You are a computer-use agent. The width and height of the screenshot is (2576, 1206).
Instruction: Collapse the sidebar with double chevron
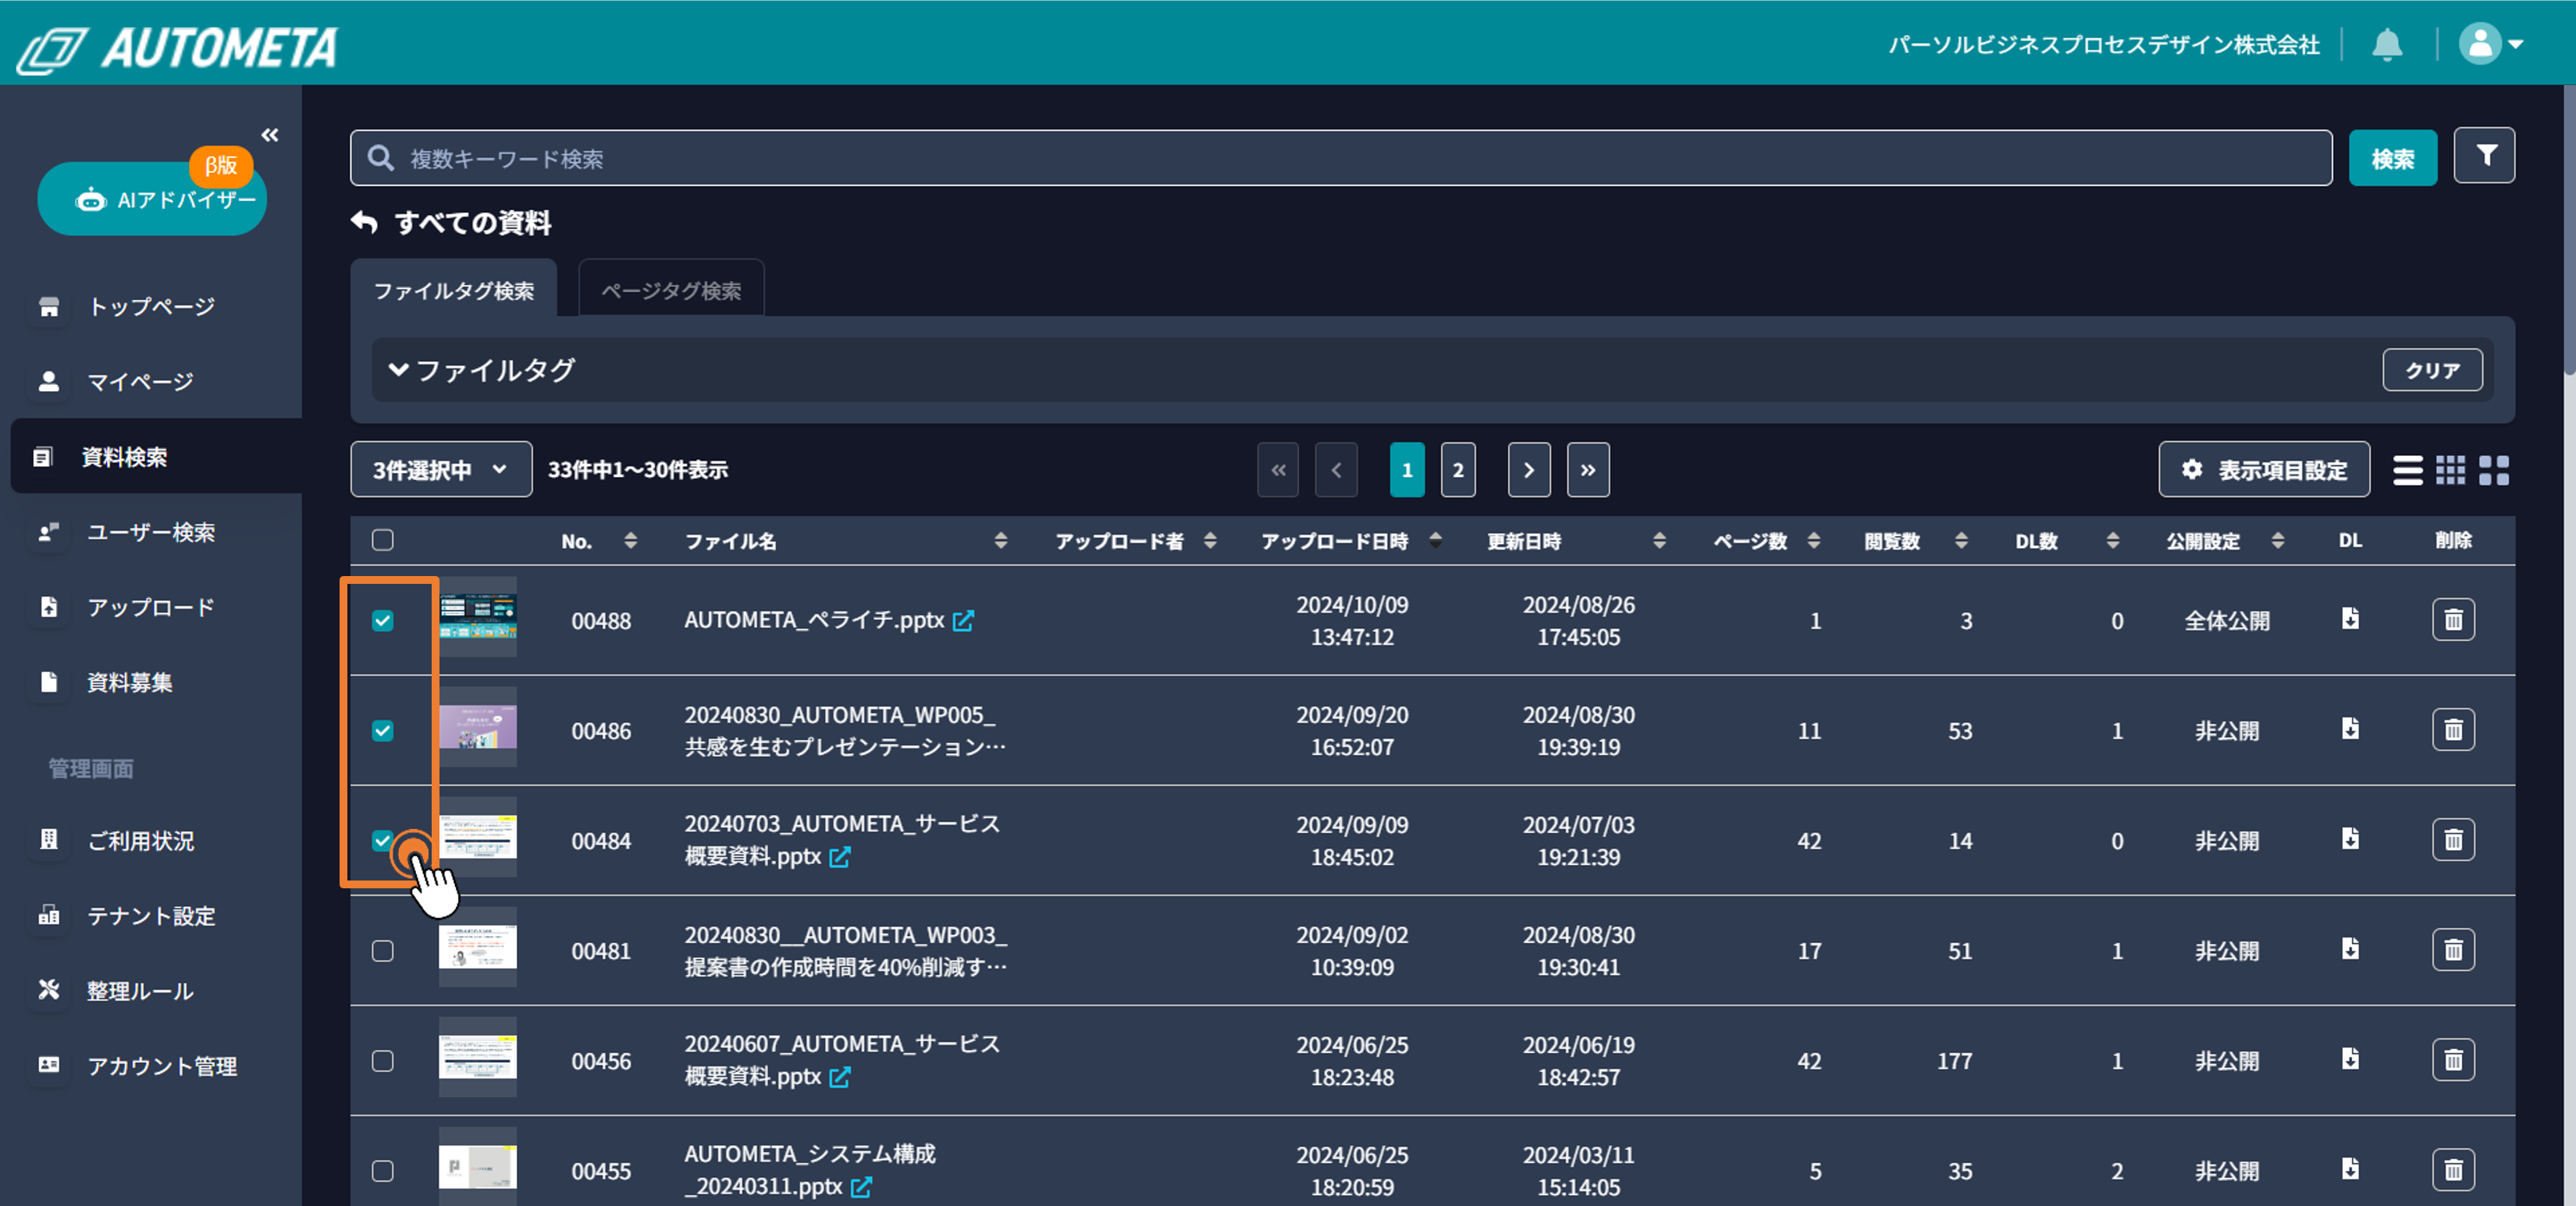[x=270, y=134]
